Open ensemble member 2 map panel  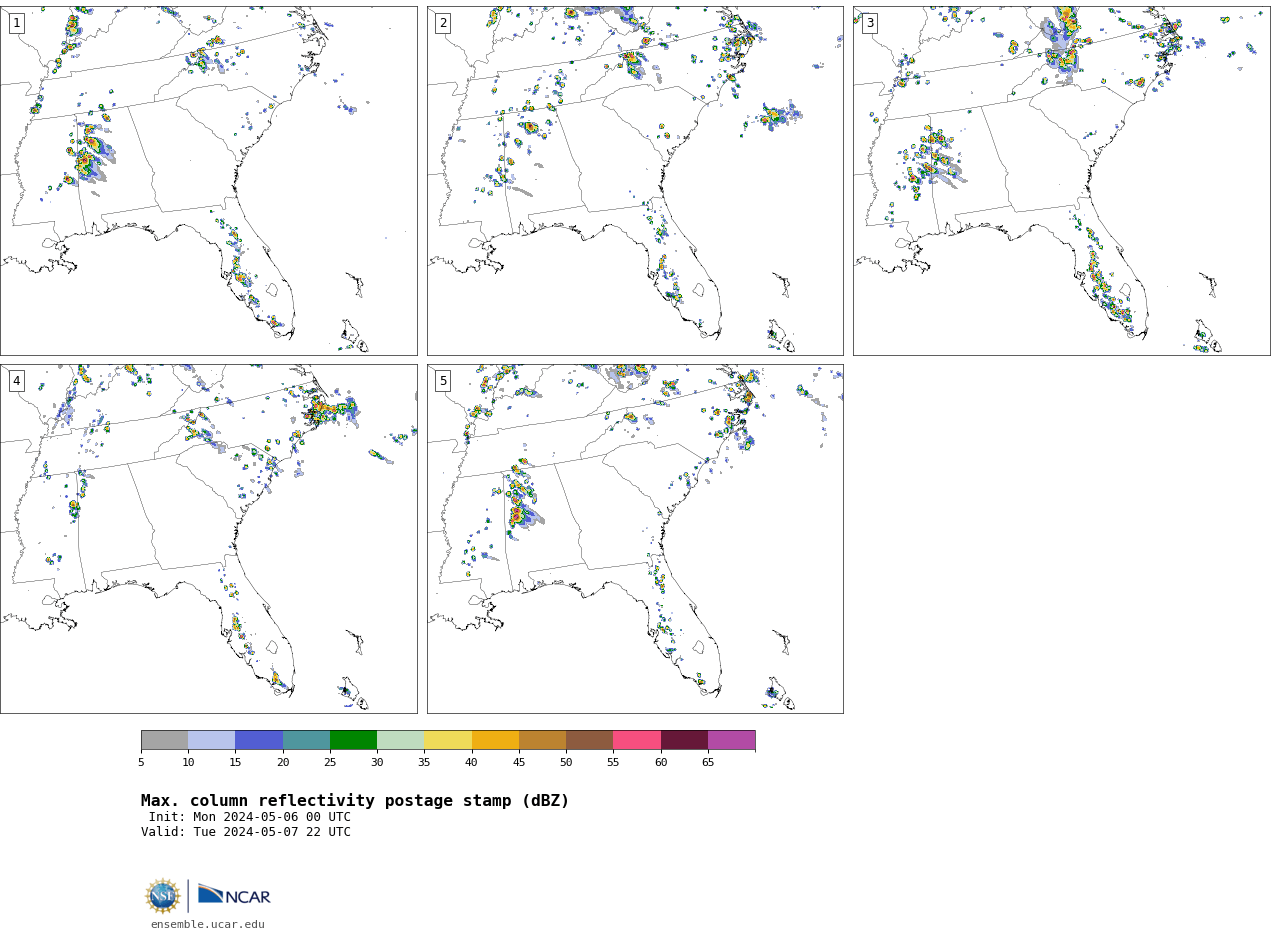coord(635,181)
